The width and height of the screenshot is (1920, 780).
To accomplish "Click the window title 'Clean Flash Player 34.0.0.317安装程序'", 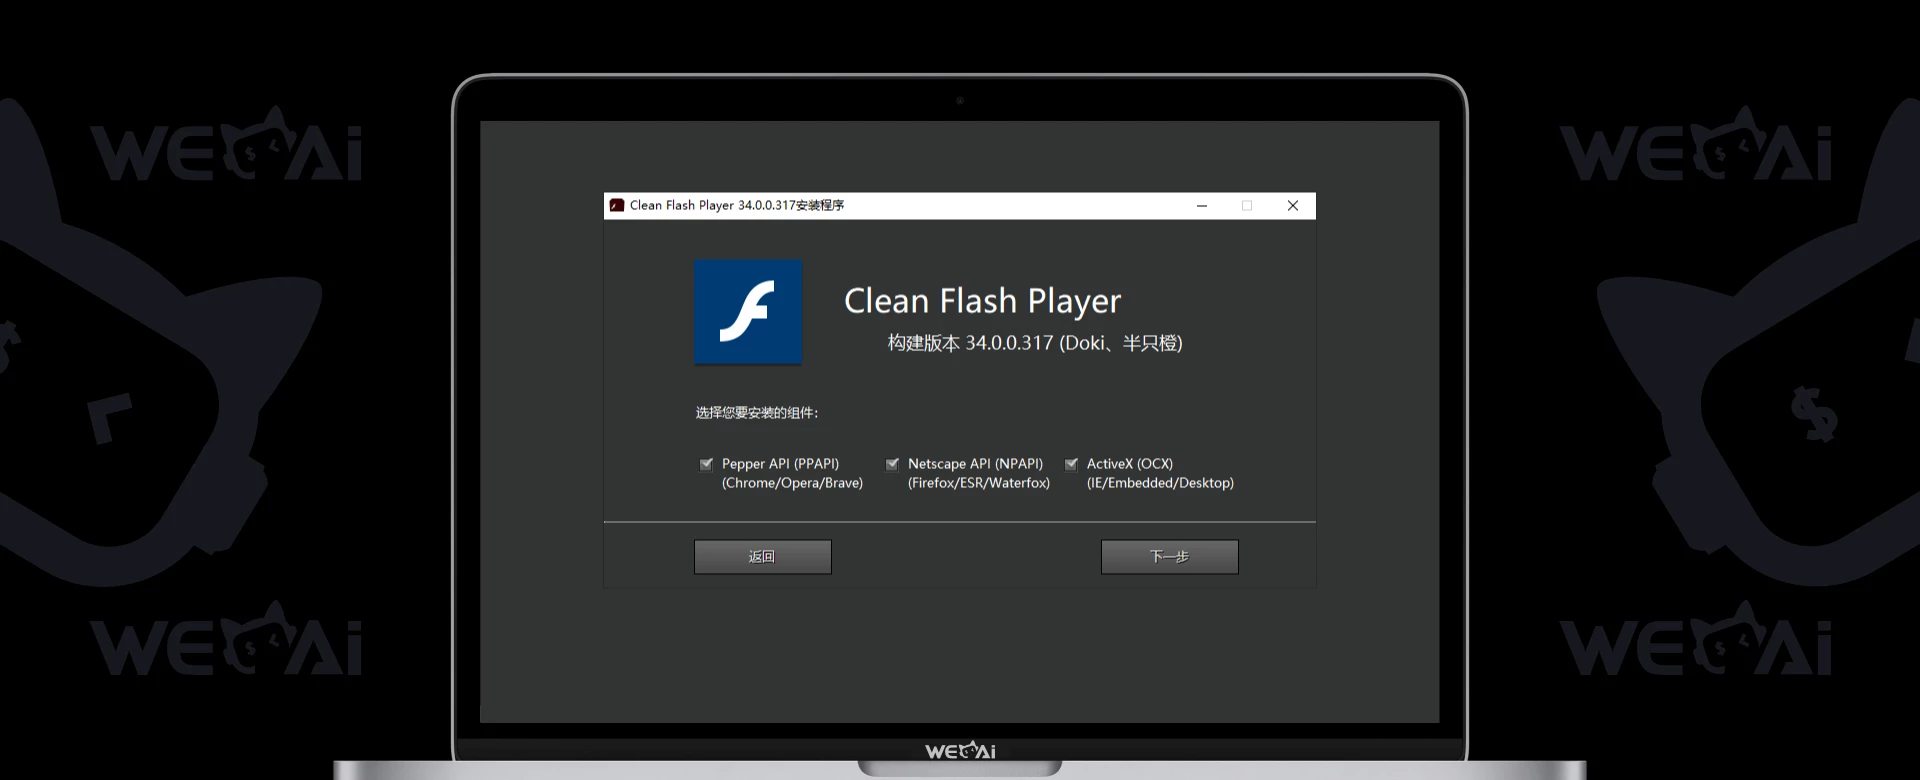I will click(x=737, y=205).
